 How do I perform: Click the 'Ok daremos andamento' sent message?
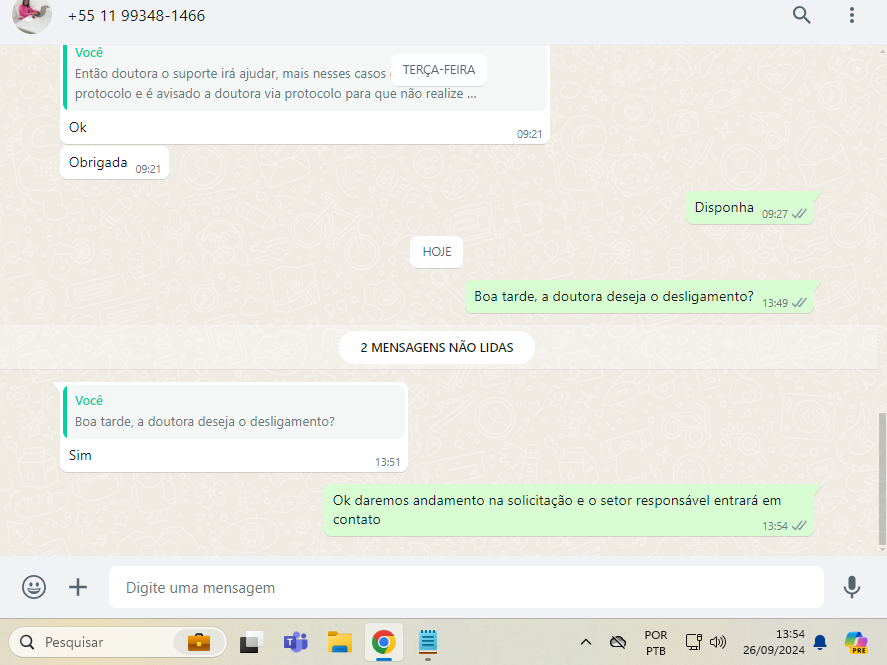click(569, 510)
